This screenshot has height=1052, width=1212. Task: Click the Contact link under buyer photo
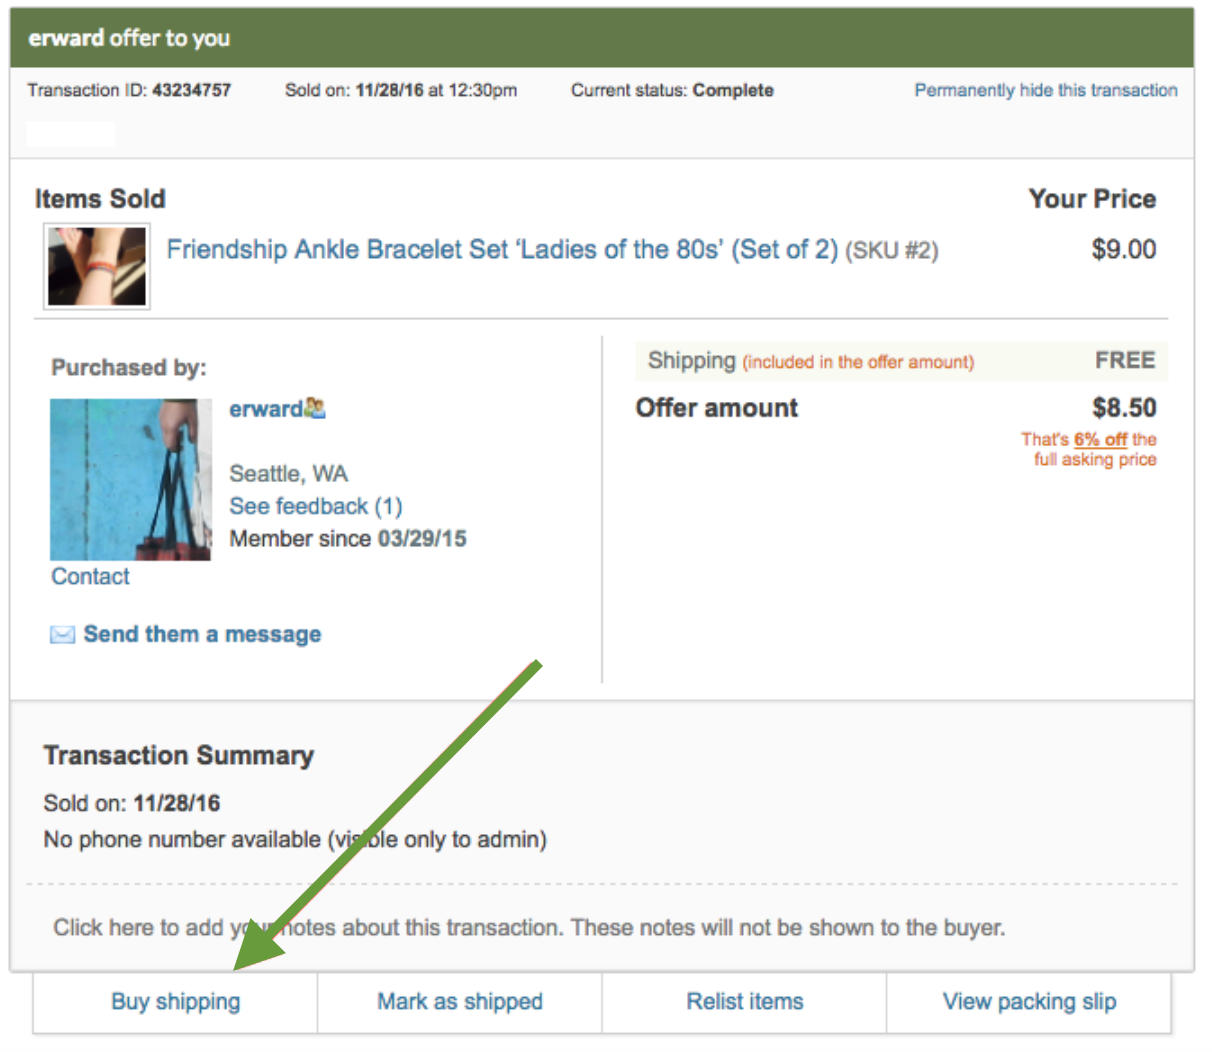tap(91, 576)
